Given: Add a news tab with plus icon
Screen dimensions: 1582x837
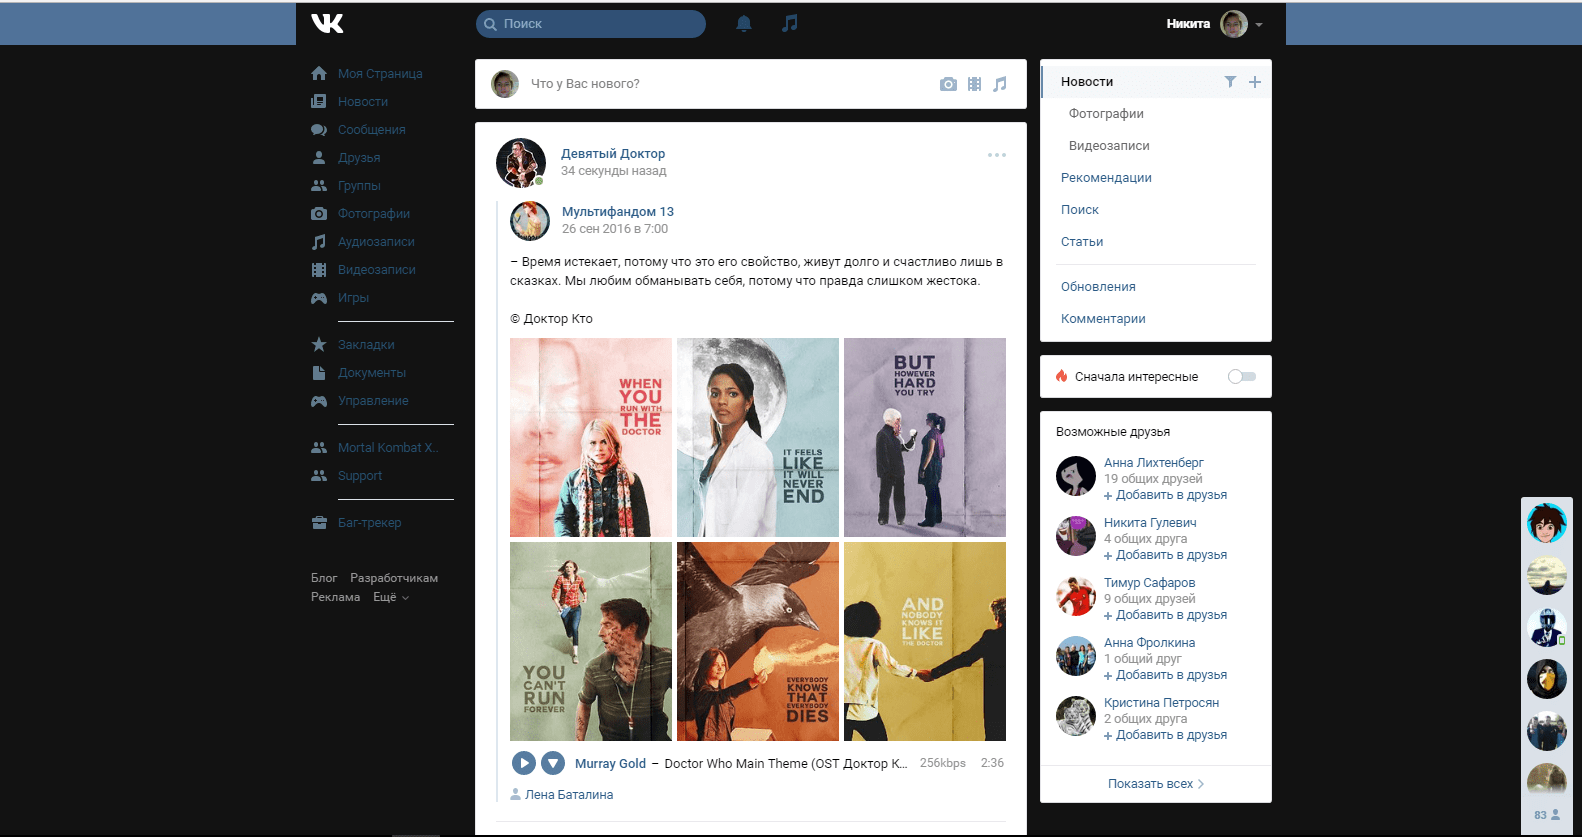Looking at the screenshot, I should (1255, 82).
